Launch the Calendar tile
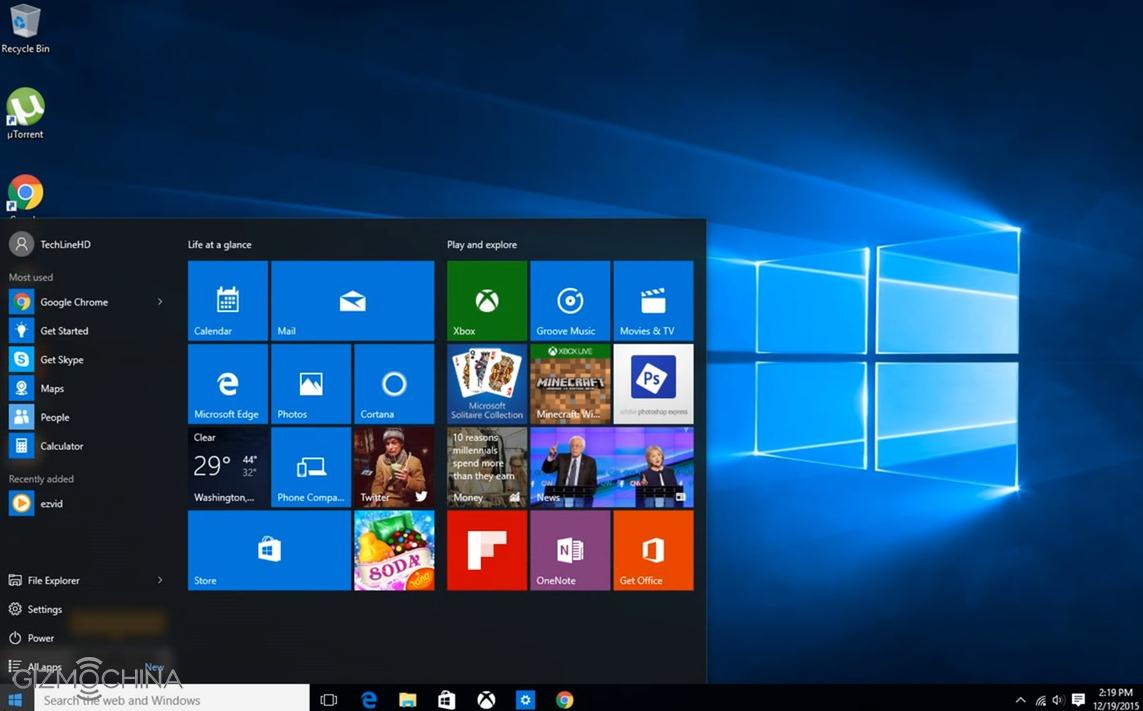Viewport: 1143px width, 711px height. point(227,300)
